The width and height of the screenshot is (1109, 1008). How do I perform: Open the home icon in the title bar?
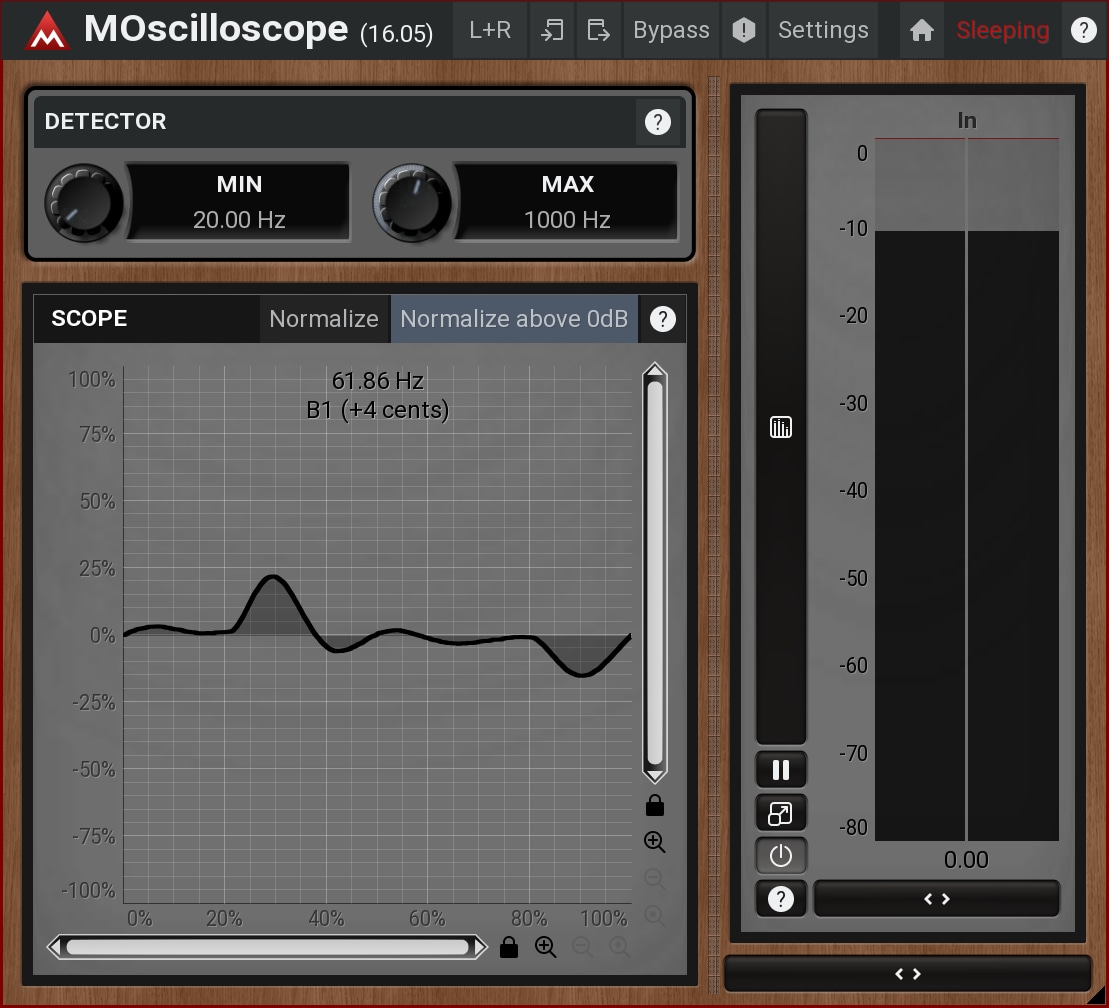[x=922, y=30]
